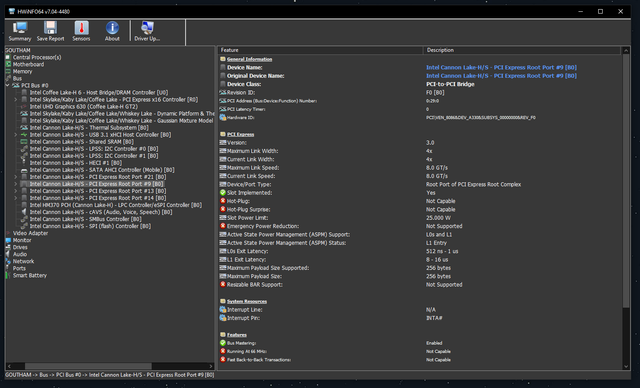Select the Interrupt Pin row

point(419,318)
